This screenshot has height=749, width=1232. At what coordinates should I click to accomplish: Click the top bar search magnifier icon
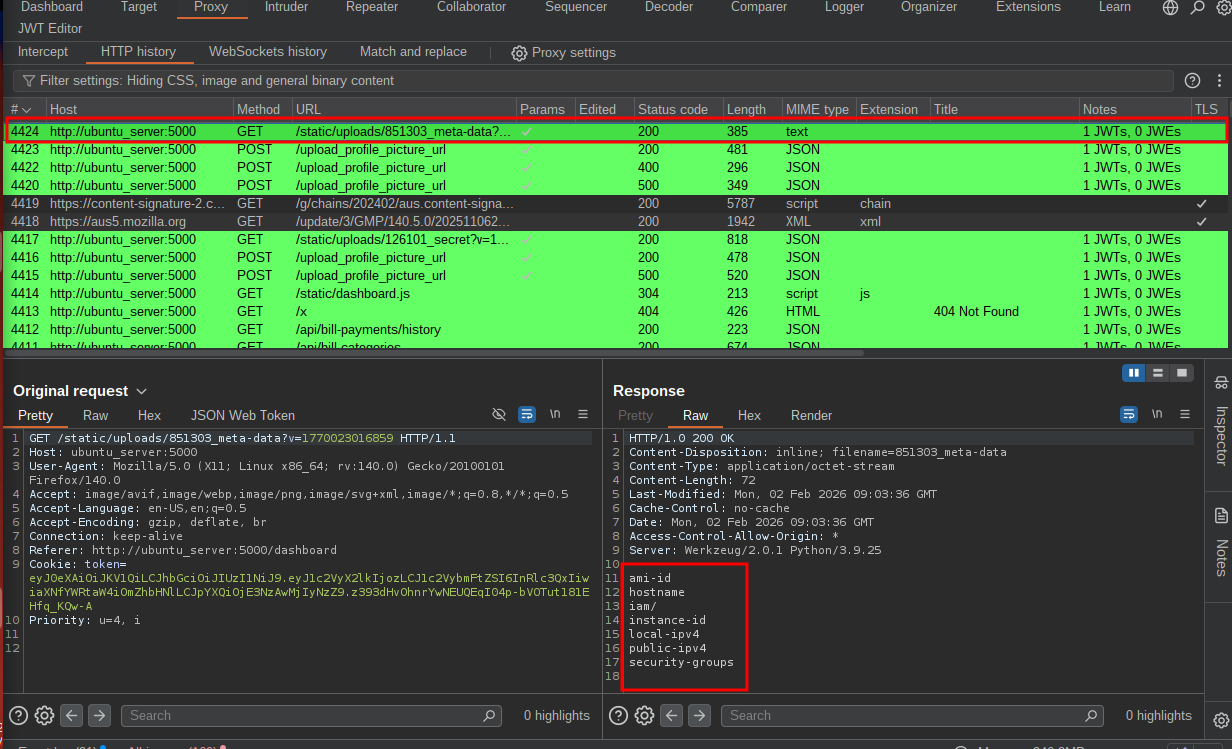pyautogui.click(x=1197, y=8)
